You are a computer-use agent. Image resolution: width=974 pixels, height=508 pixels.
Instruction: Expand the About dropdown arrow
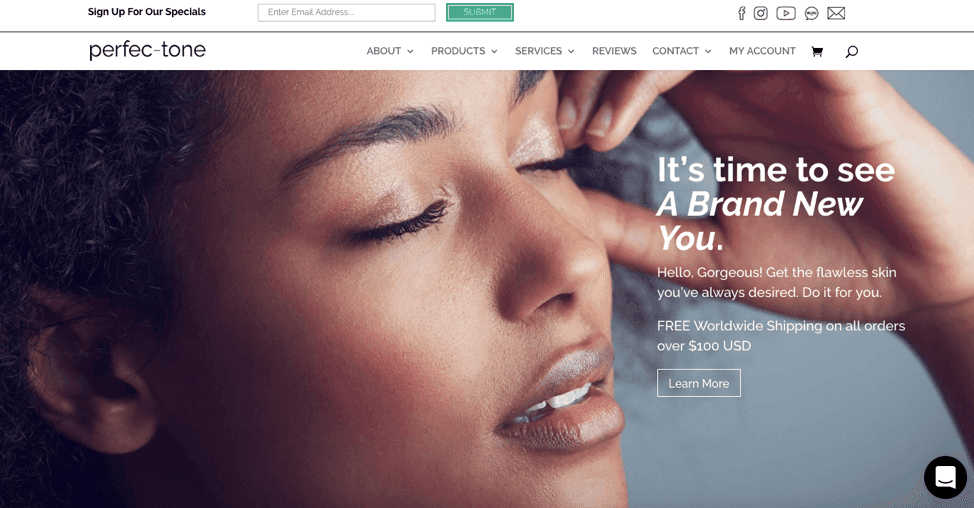(x=410, y=52)
